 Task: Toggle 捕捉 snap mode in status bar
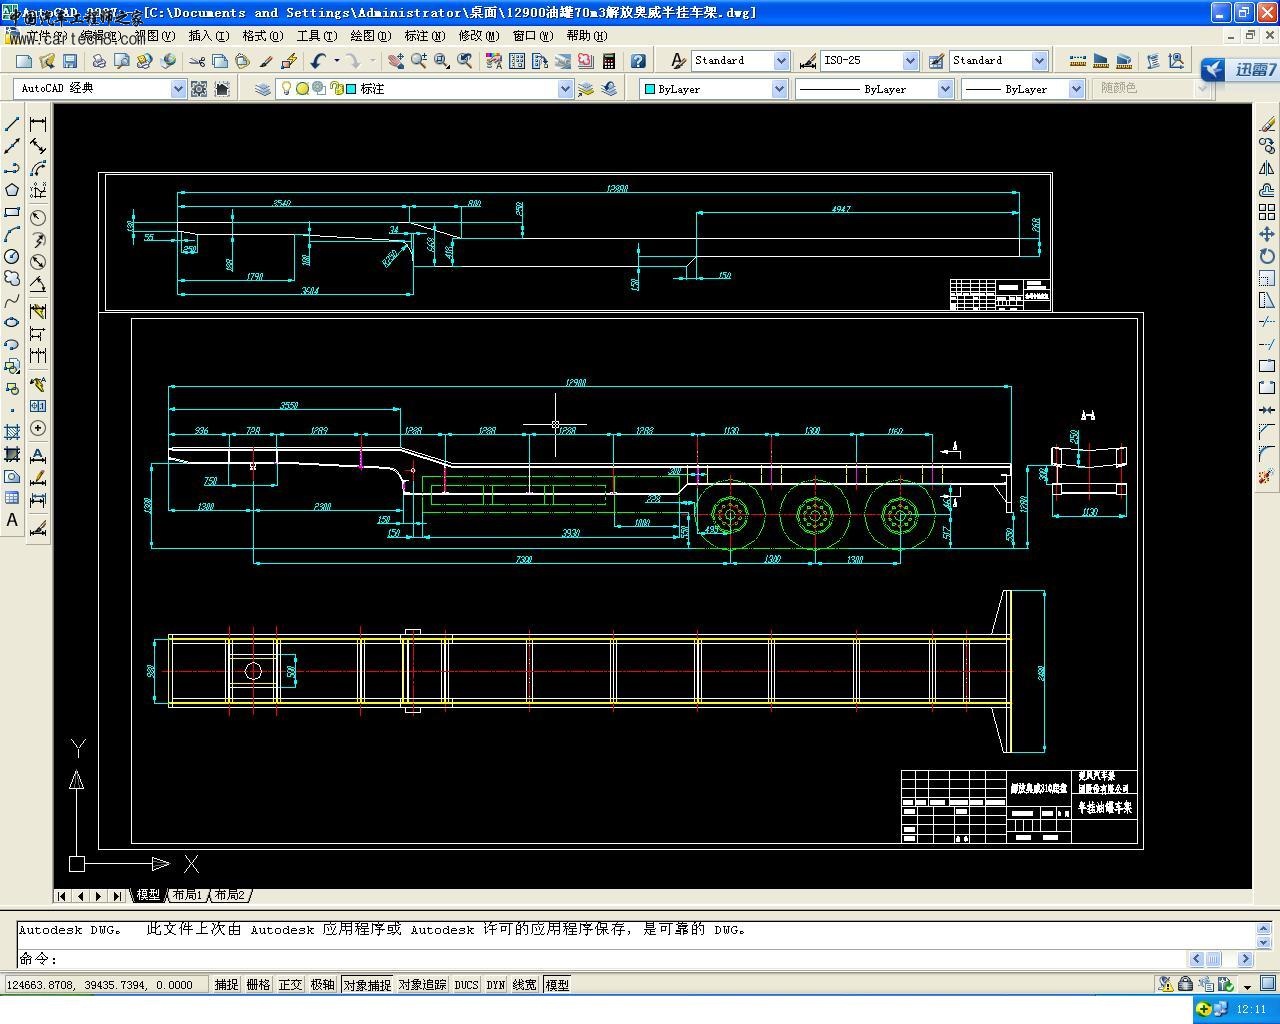point(226,985)
